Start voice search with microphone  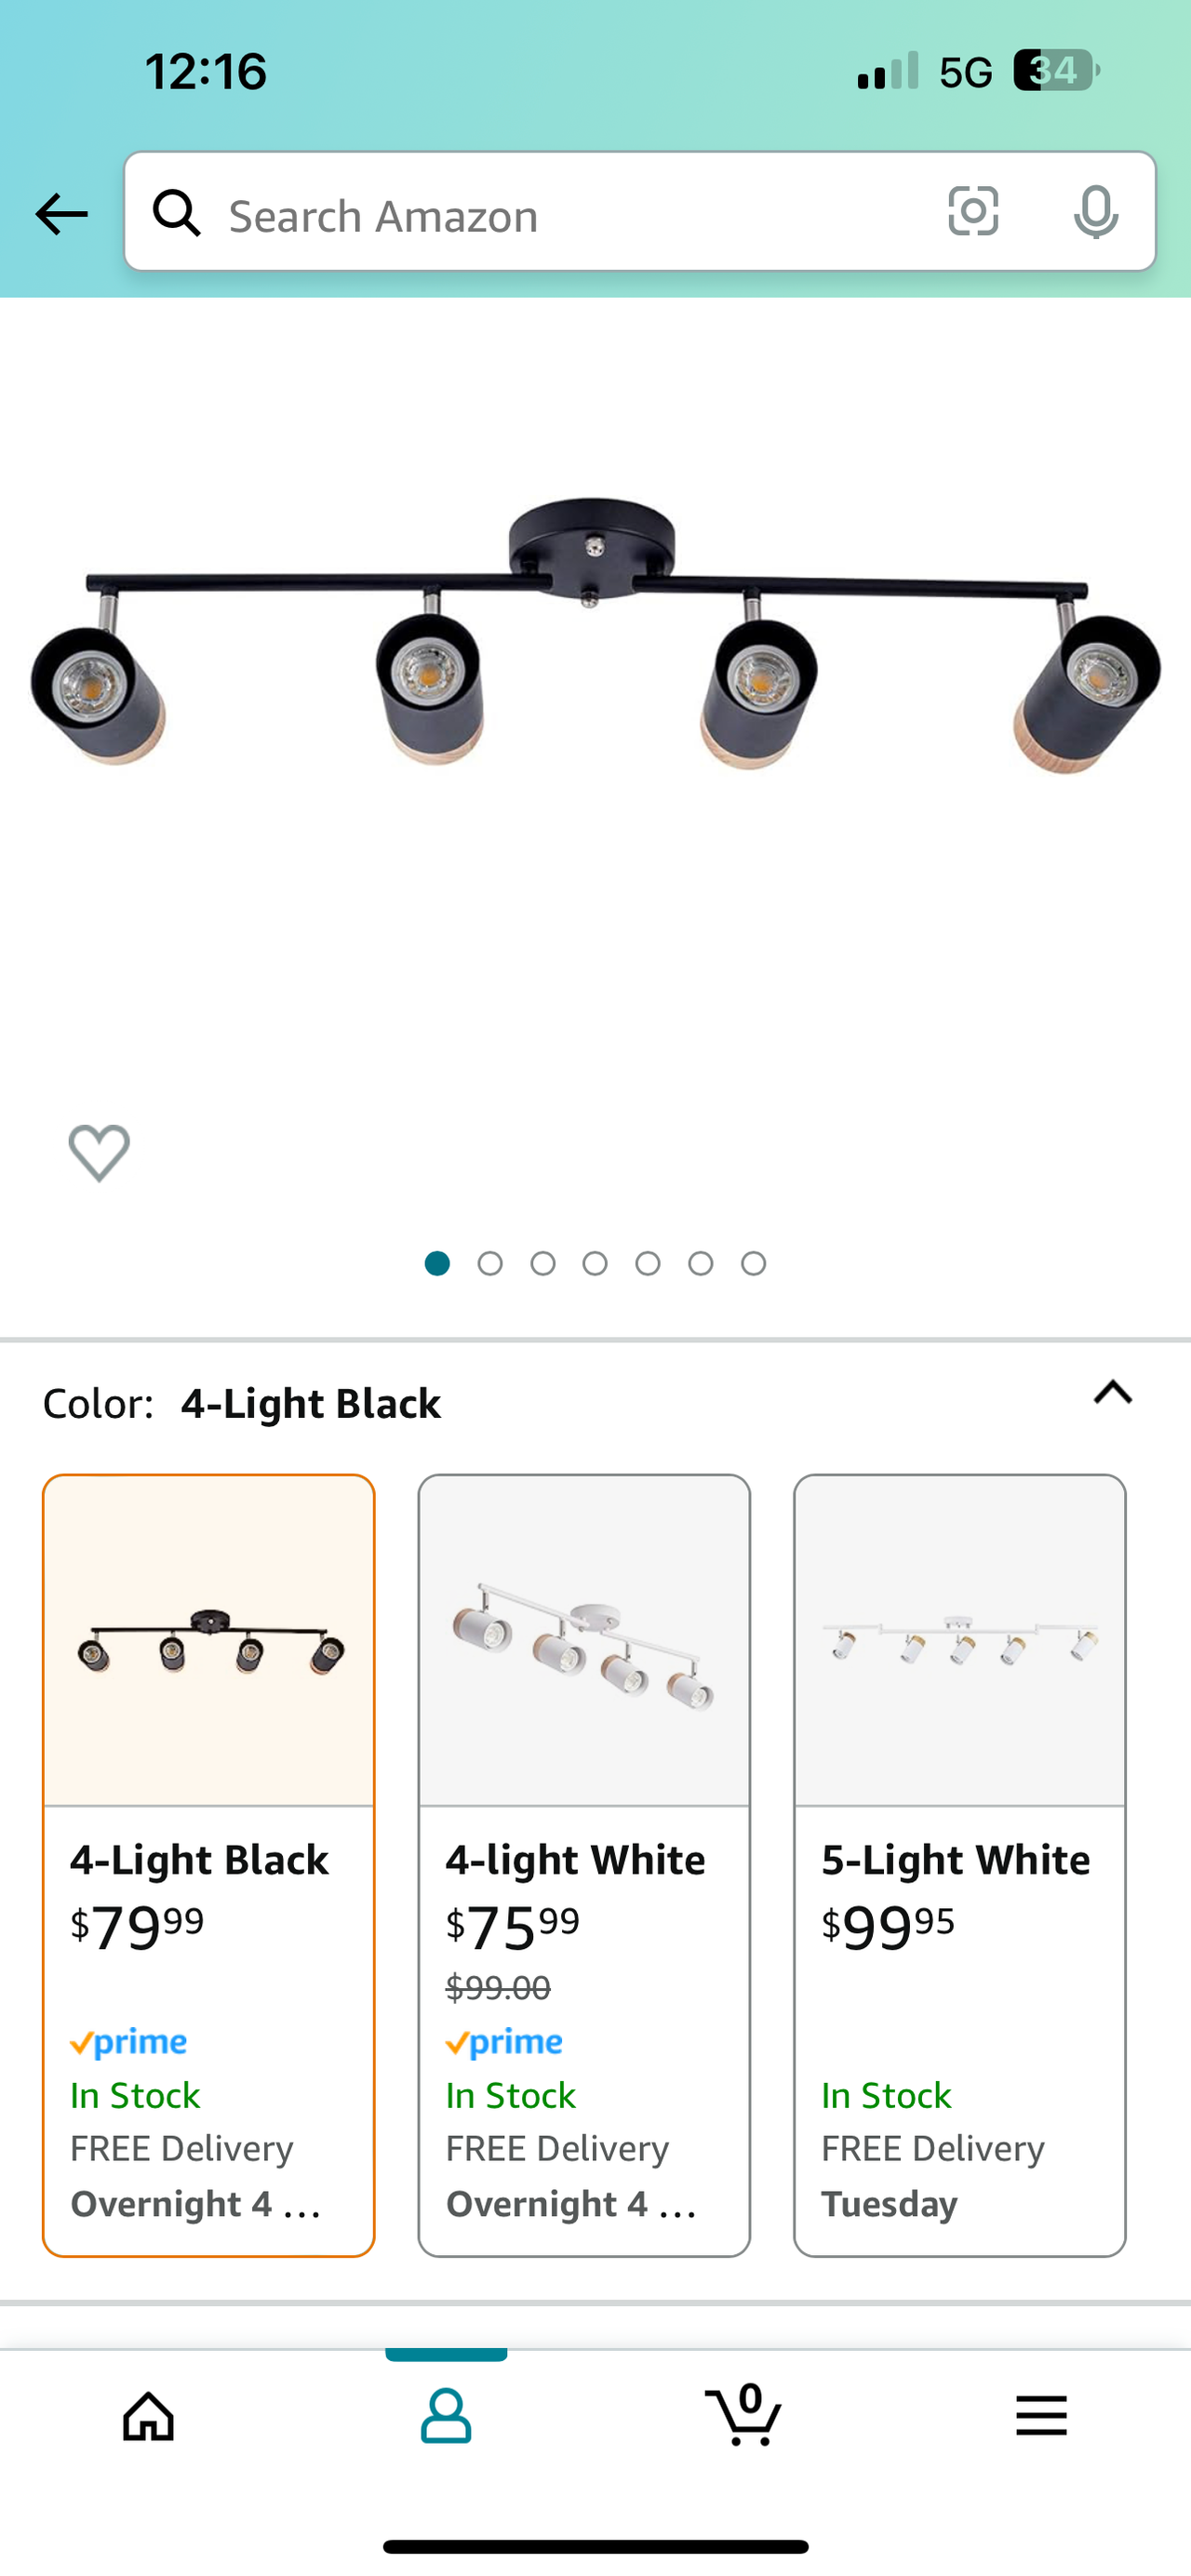point(1096,212)
